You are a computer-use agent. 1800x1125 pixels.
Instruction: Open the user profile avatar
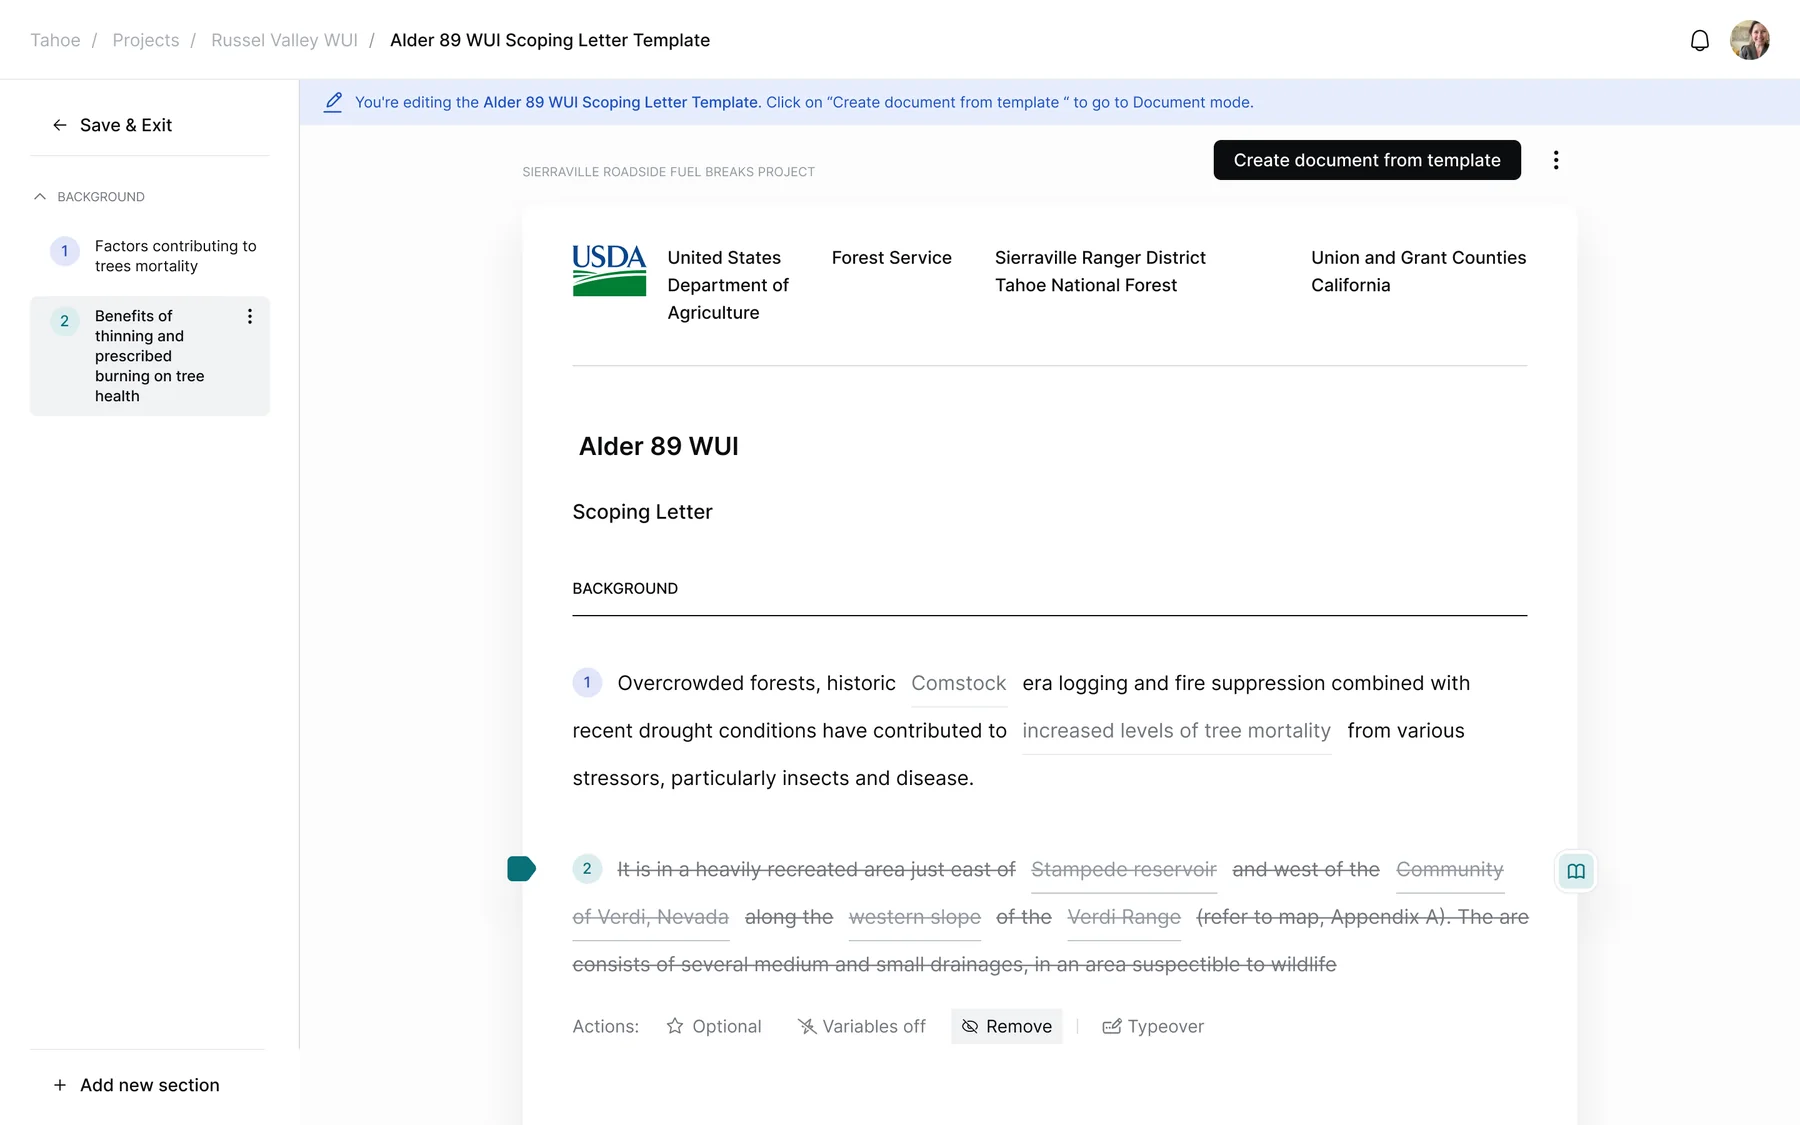click(x=1750, y=40)
